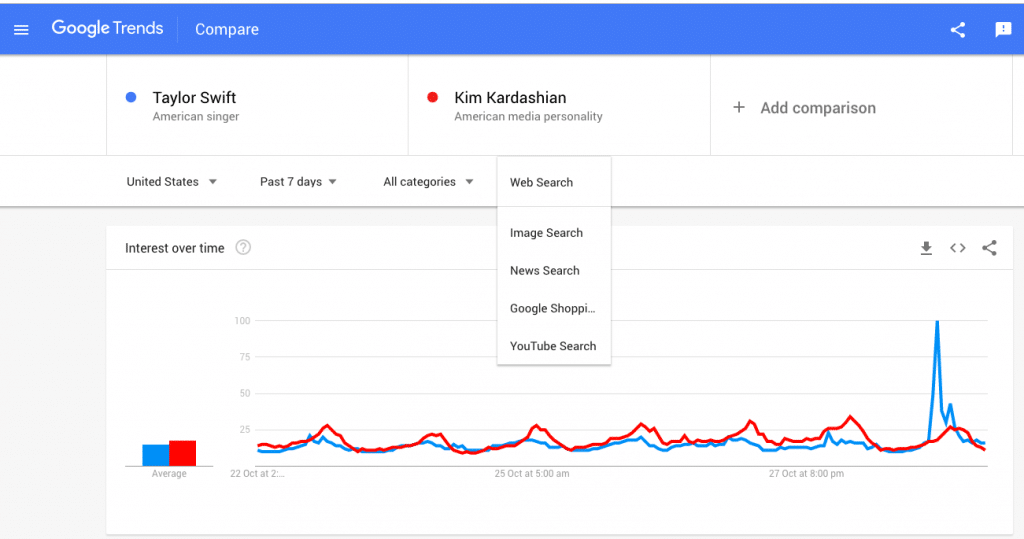Open the hamburger main menu

tap(22, 29)
